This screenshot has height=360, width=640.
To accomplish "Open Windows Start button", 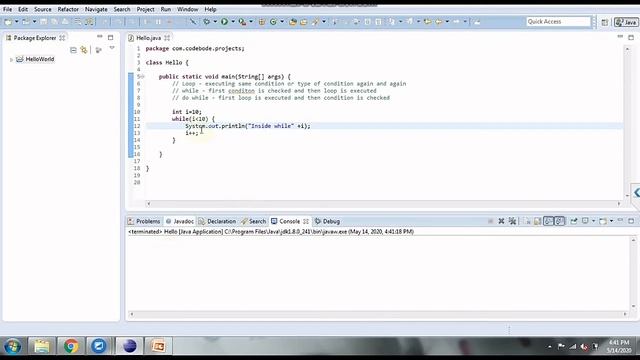I will click(x=12, y=346).
